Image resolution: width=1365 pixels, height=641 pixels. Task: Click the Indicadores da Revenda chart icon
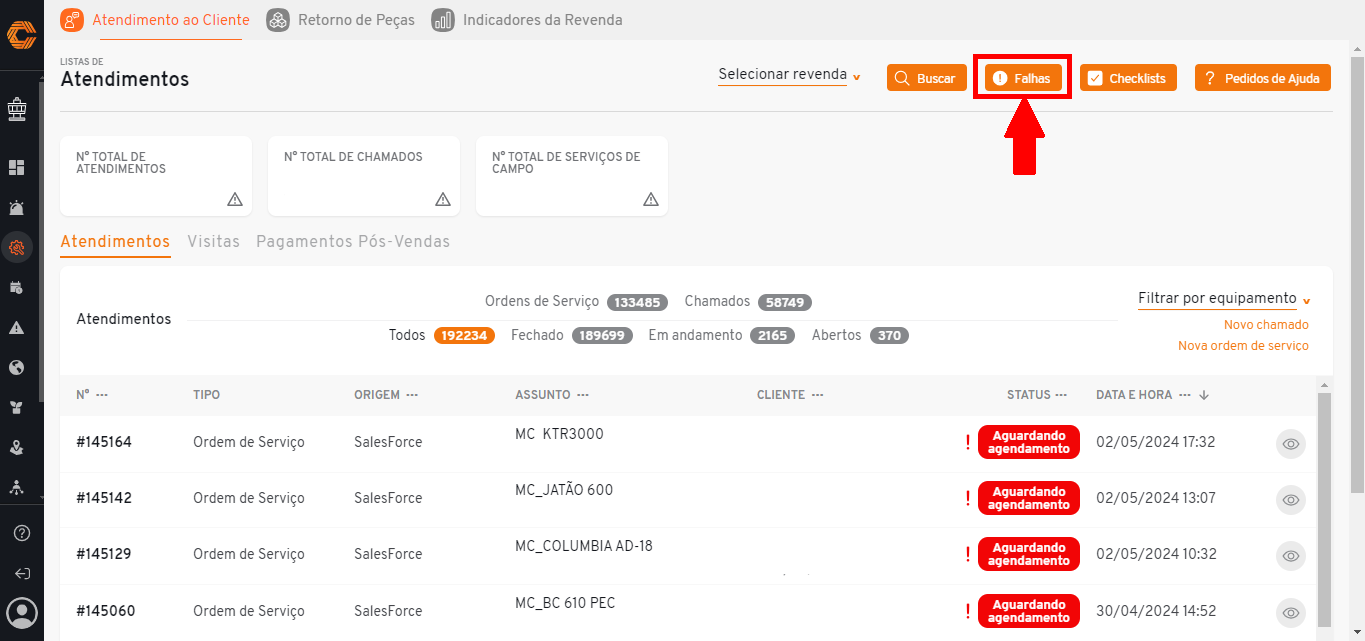(443, 20)
